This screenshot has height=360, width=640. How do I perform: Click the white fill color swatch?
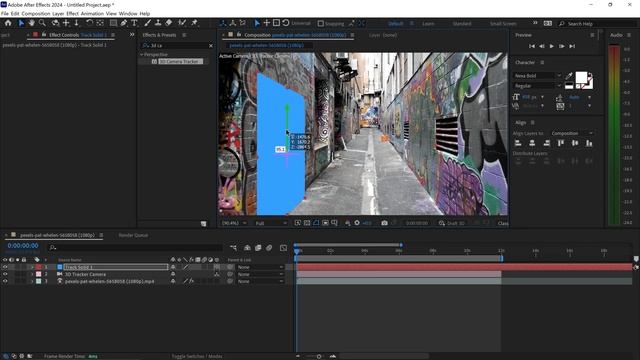pyautogui.click(x=581, y=77)
